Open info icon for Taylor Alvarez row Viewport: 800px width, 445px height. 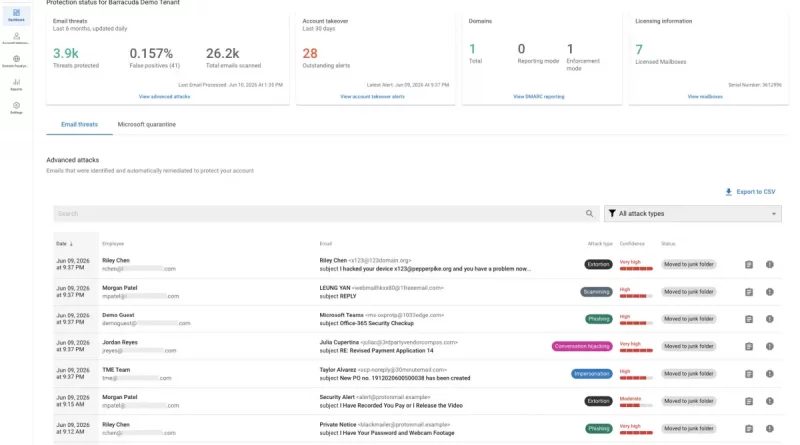[769, 374]
